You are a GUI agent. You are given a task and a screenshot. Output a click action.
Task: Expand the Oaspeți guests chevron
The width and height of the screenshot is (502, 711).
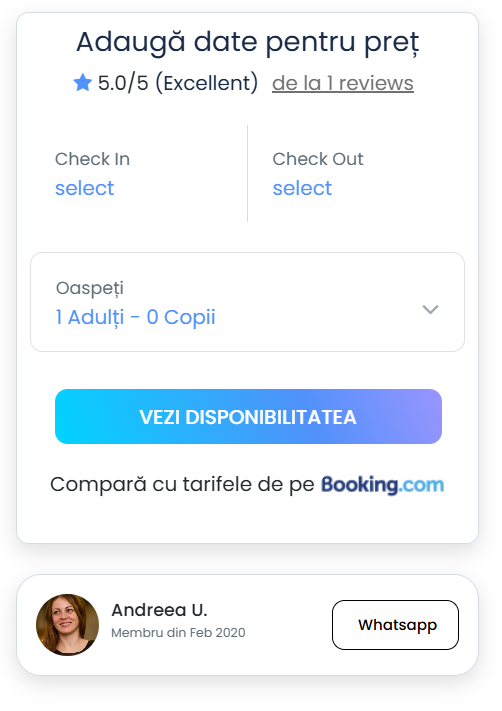(430, 309)
